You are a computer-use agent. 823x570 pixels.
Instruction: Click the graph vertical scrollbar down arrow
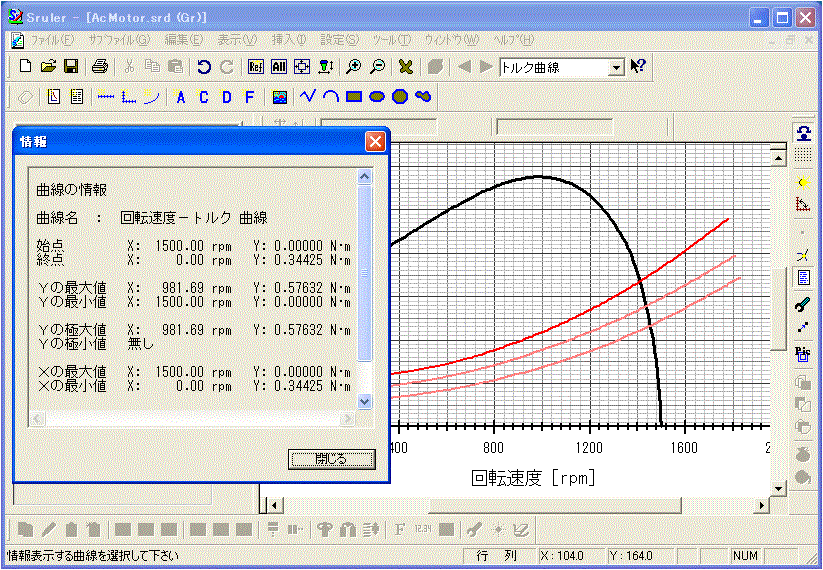pos(778,489)
